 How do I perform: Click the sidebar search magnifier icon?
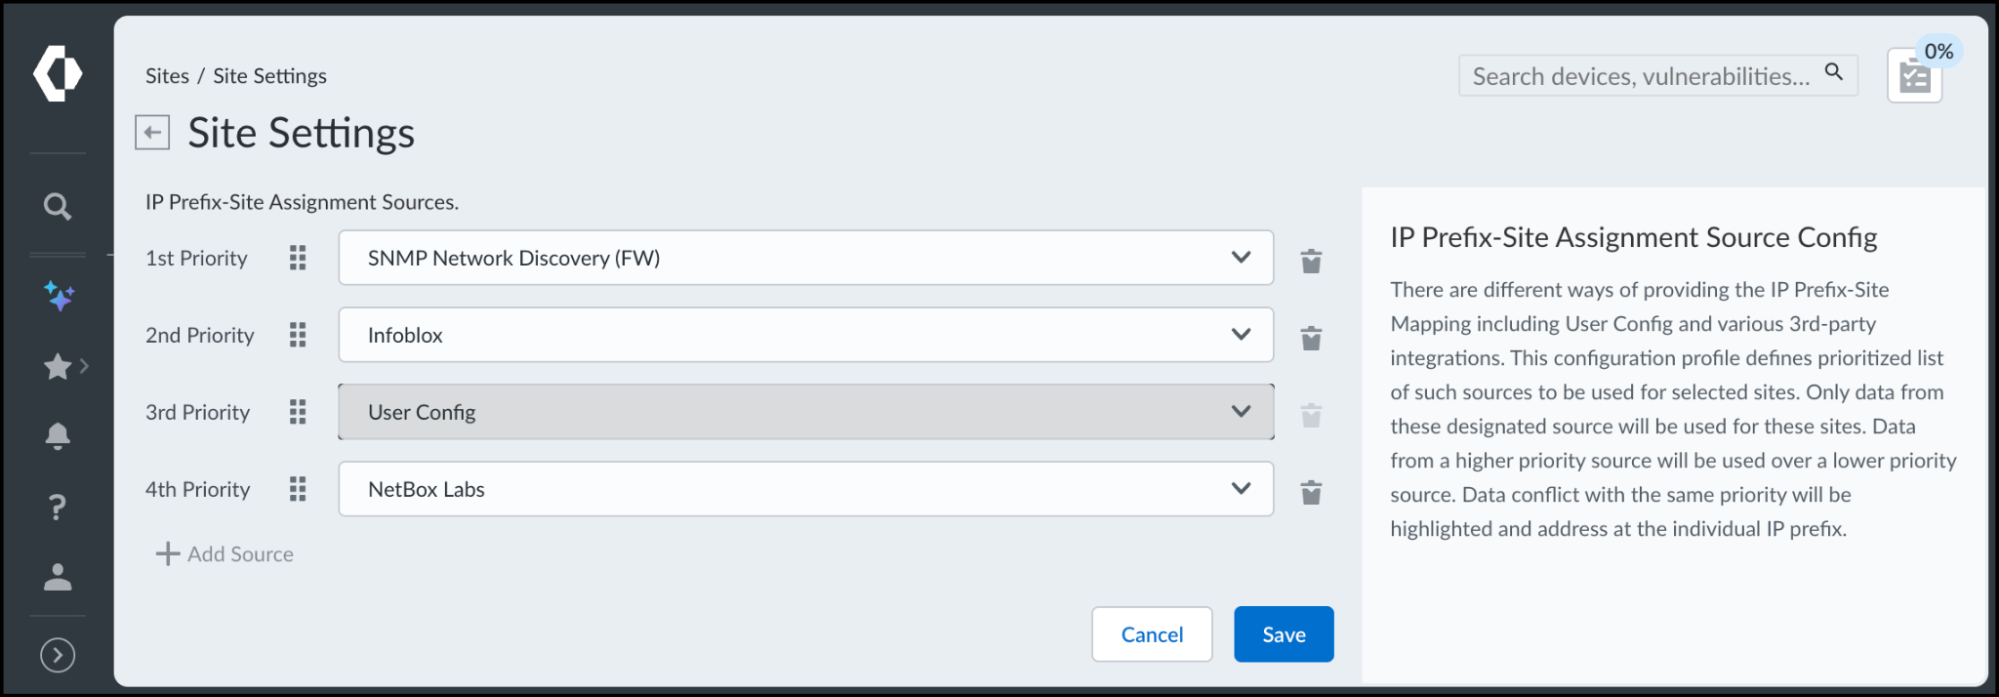click(x=57, y=205)
